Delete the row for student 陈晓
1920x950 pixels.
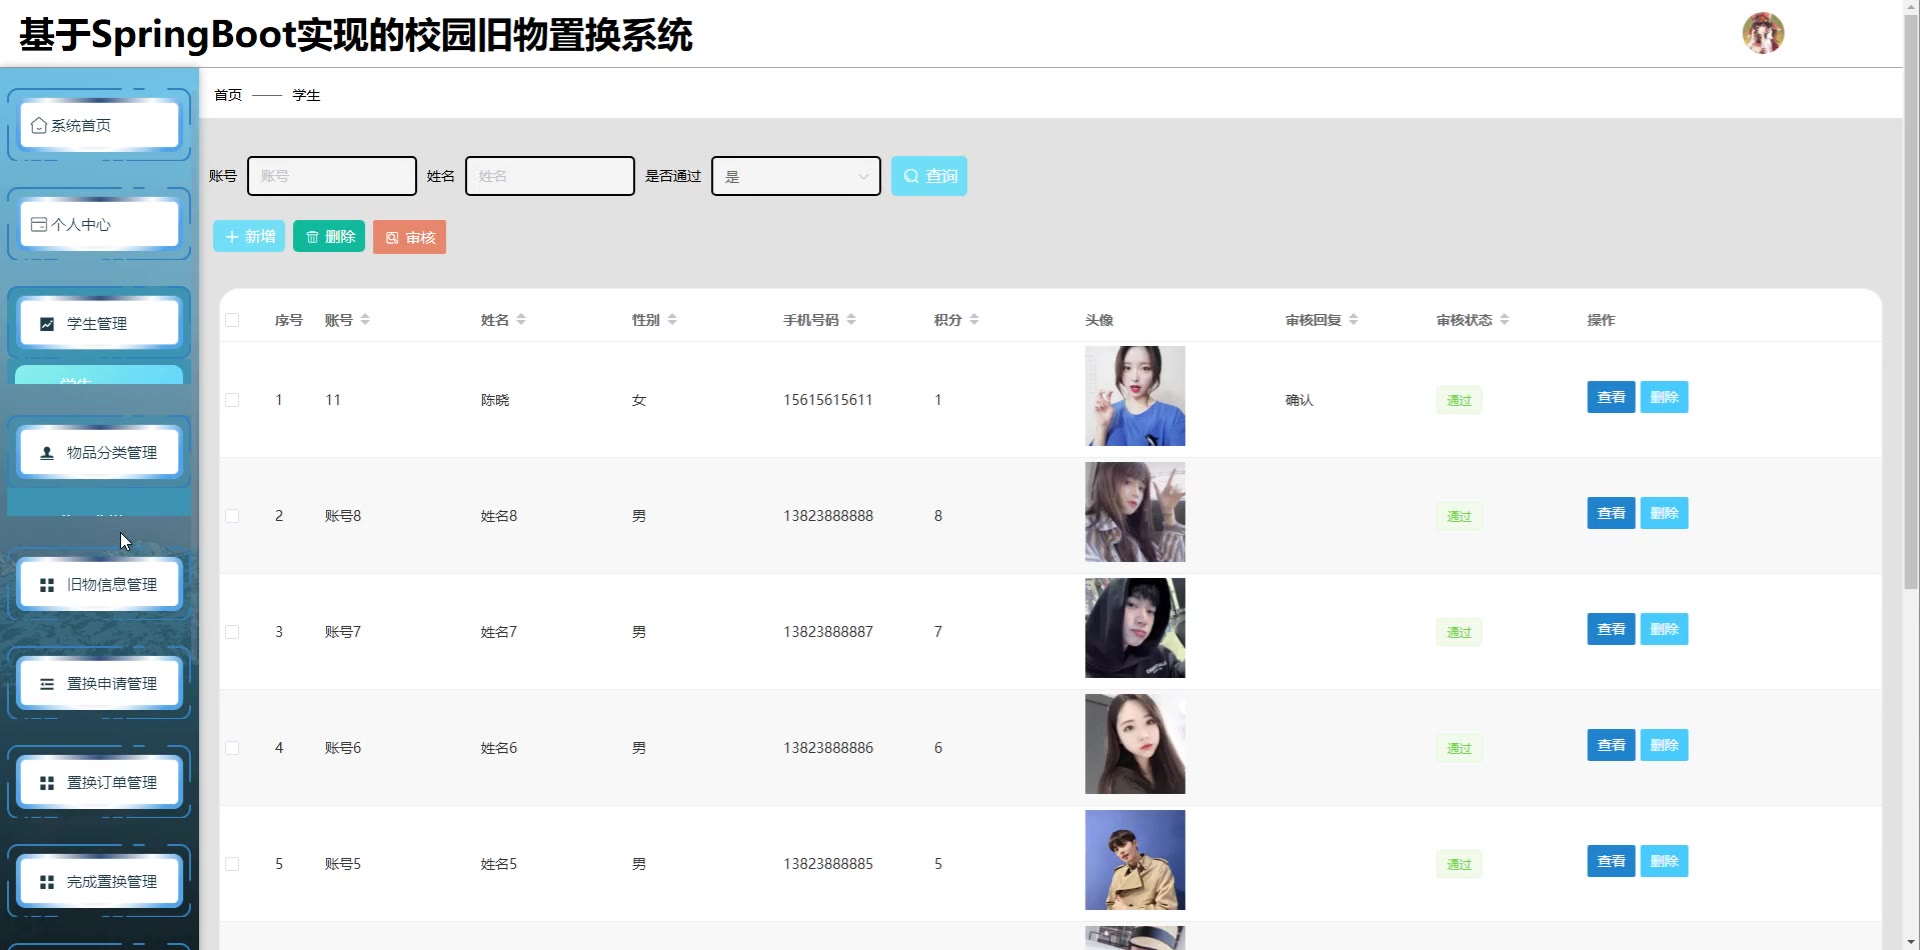[x=1664, y=397]
